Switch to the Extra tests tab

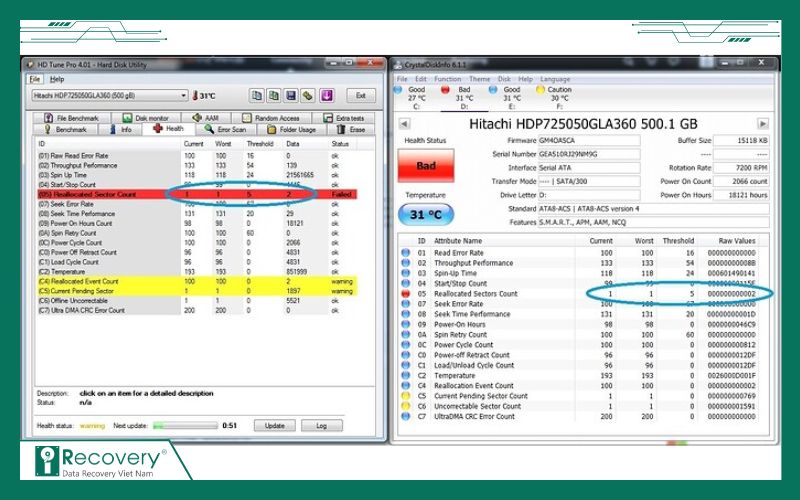pyautogui.click(x=343, y=118)
